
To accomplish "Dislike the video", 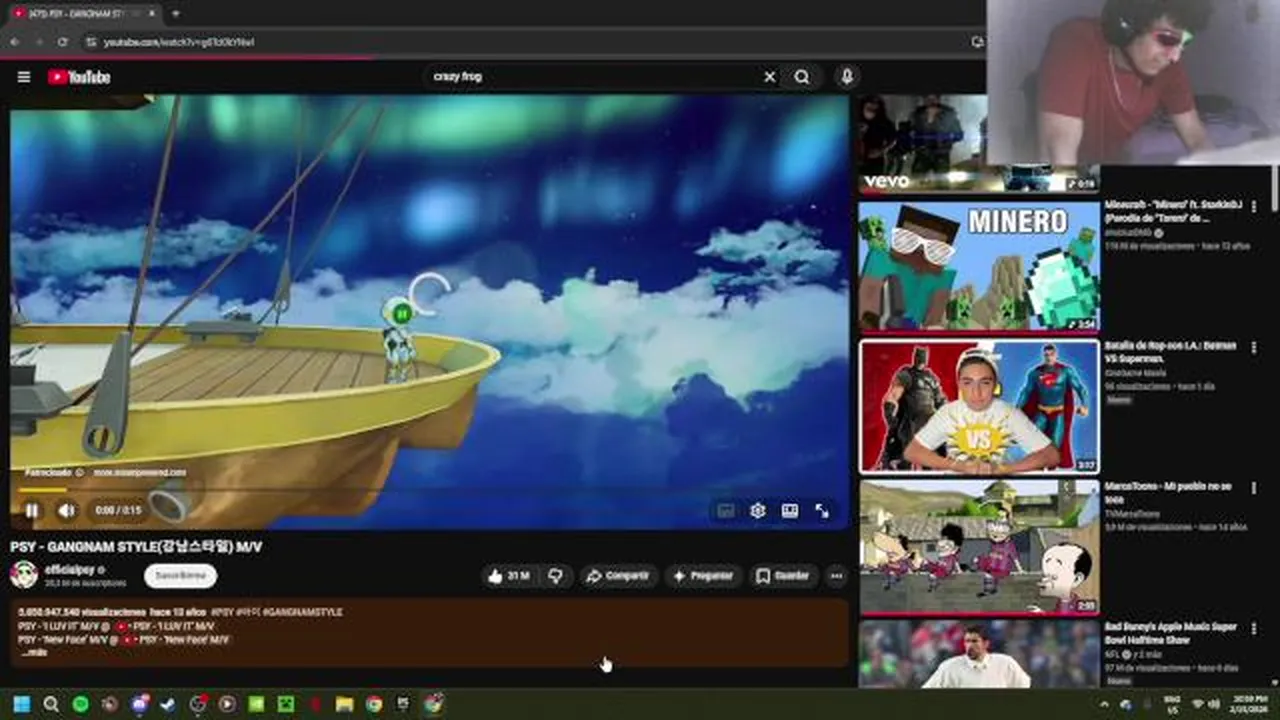I will pyautogui.click(x=556, y=576).
